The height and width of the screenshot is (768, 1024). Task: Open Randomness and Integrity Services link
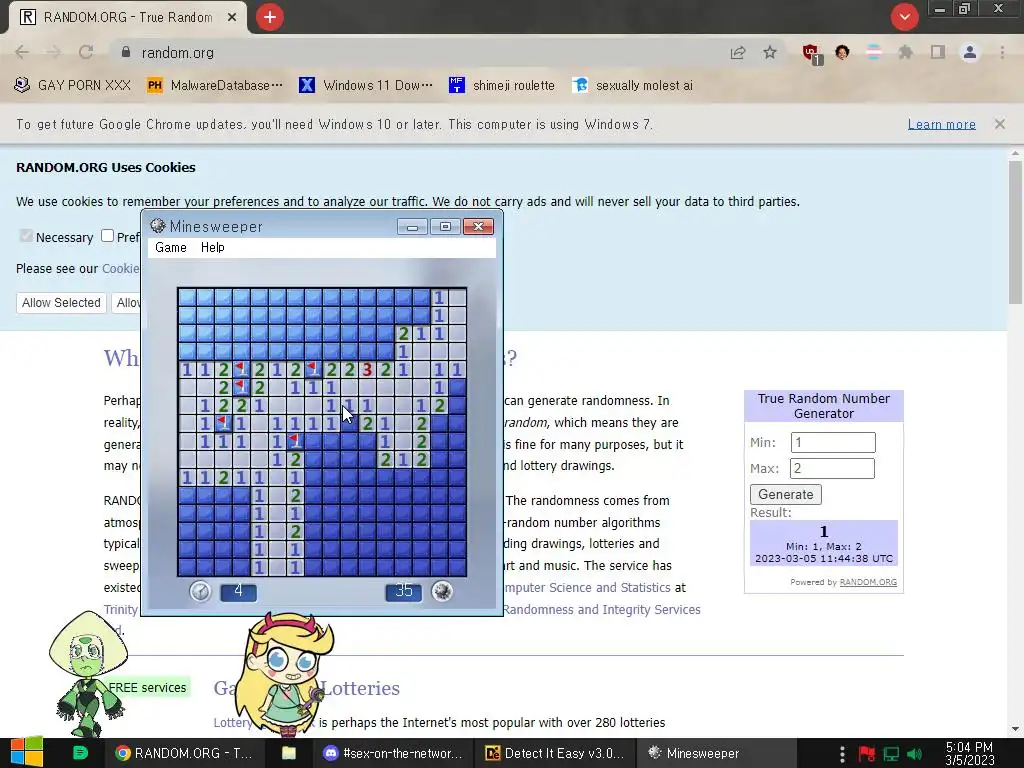601,609
